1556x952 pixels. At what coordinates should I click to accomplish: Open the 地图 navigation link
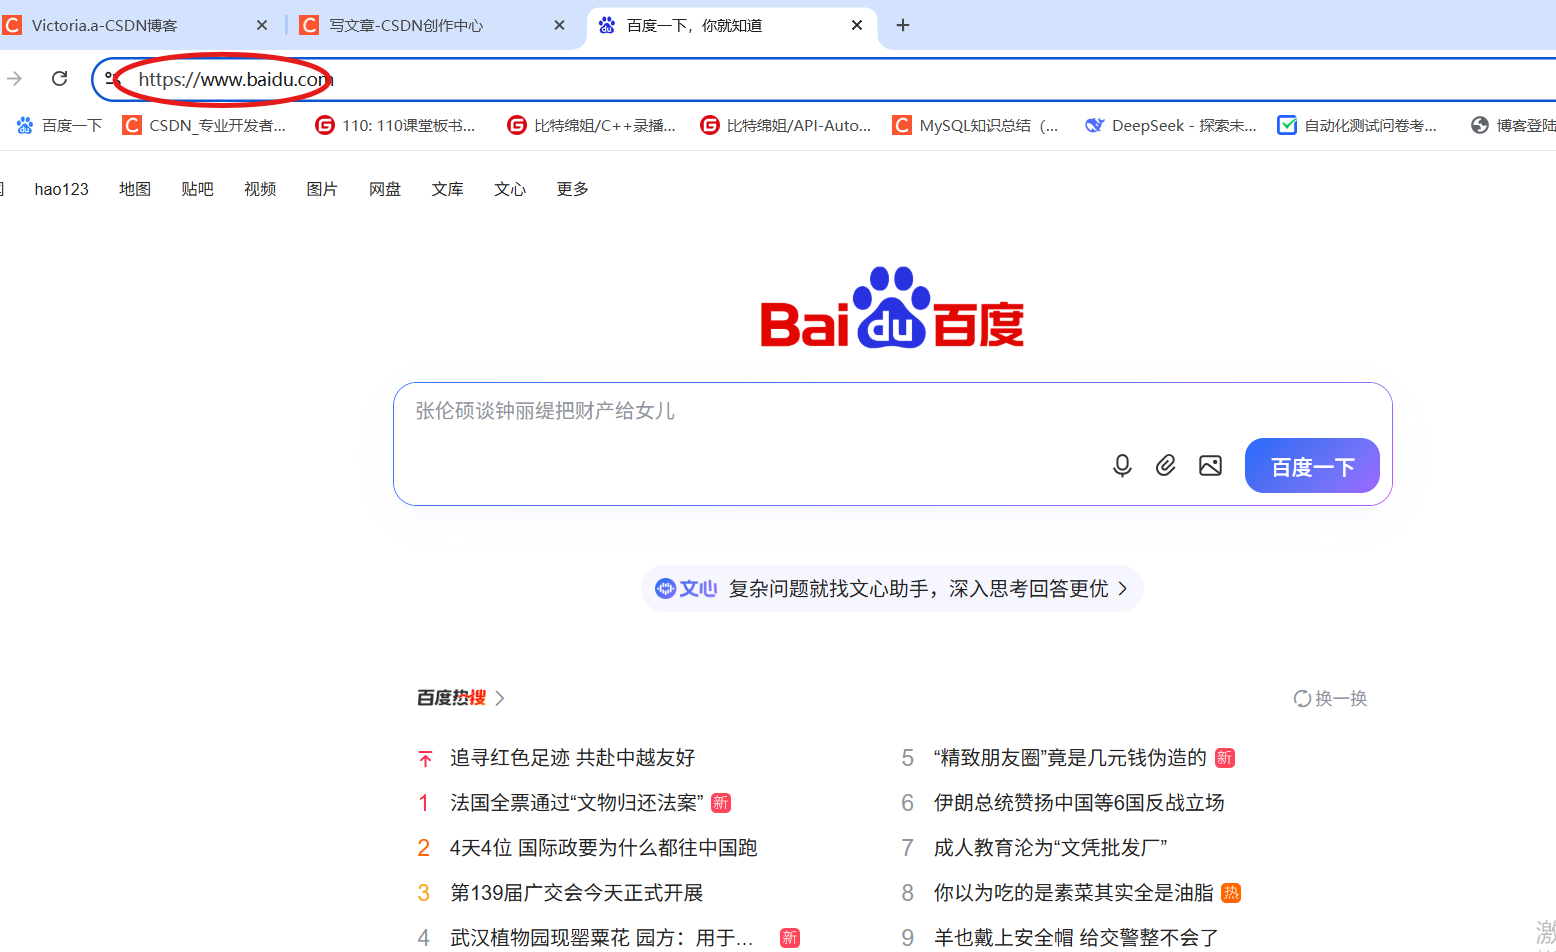click(135, 189)
